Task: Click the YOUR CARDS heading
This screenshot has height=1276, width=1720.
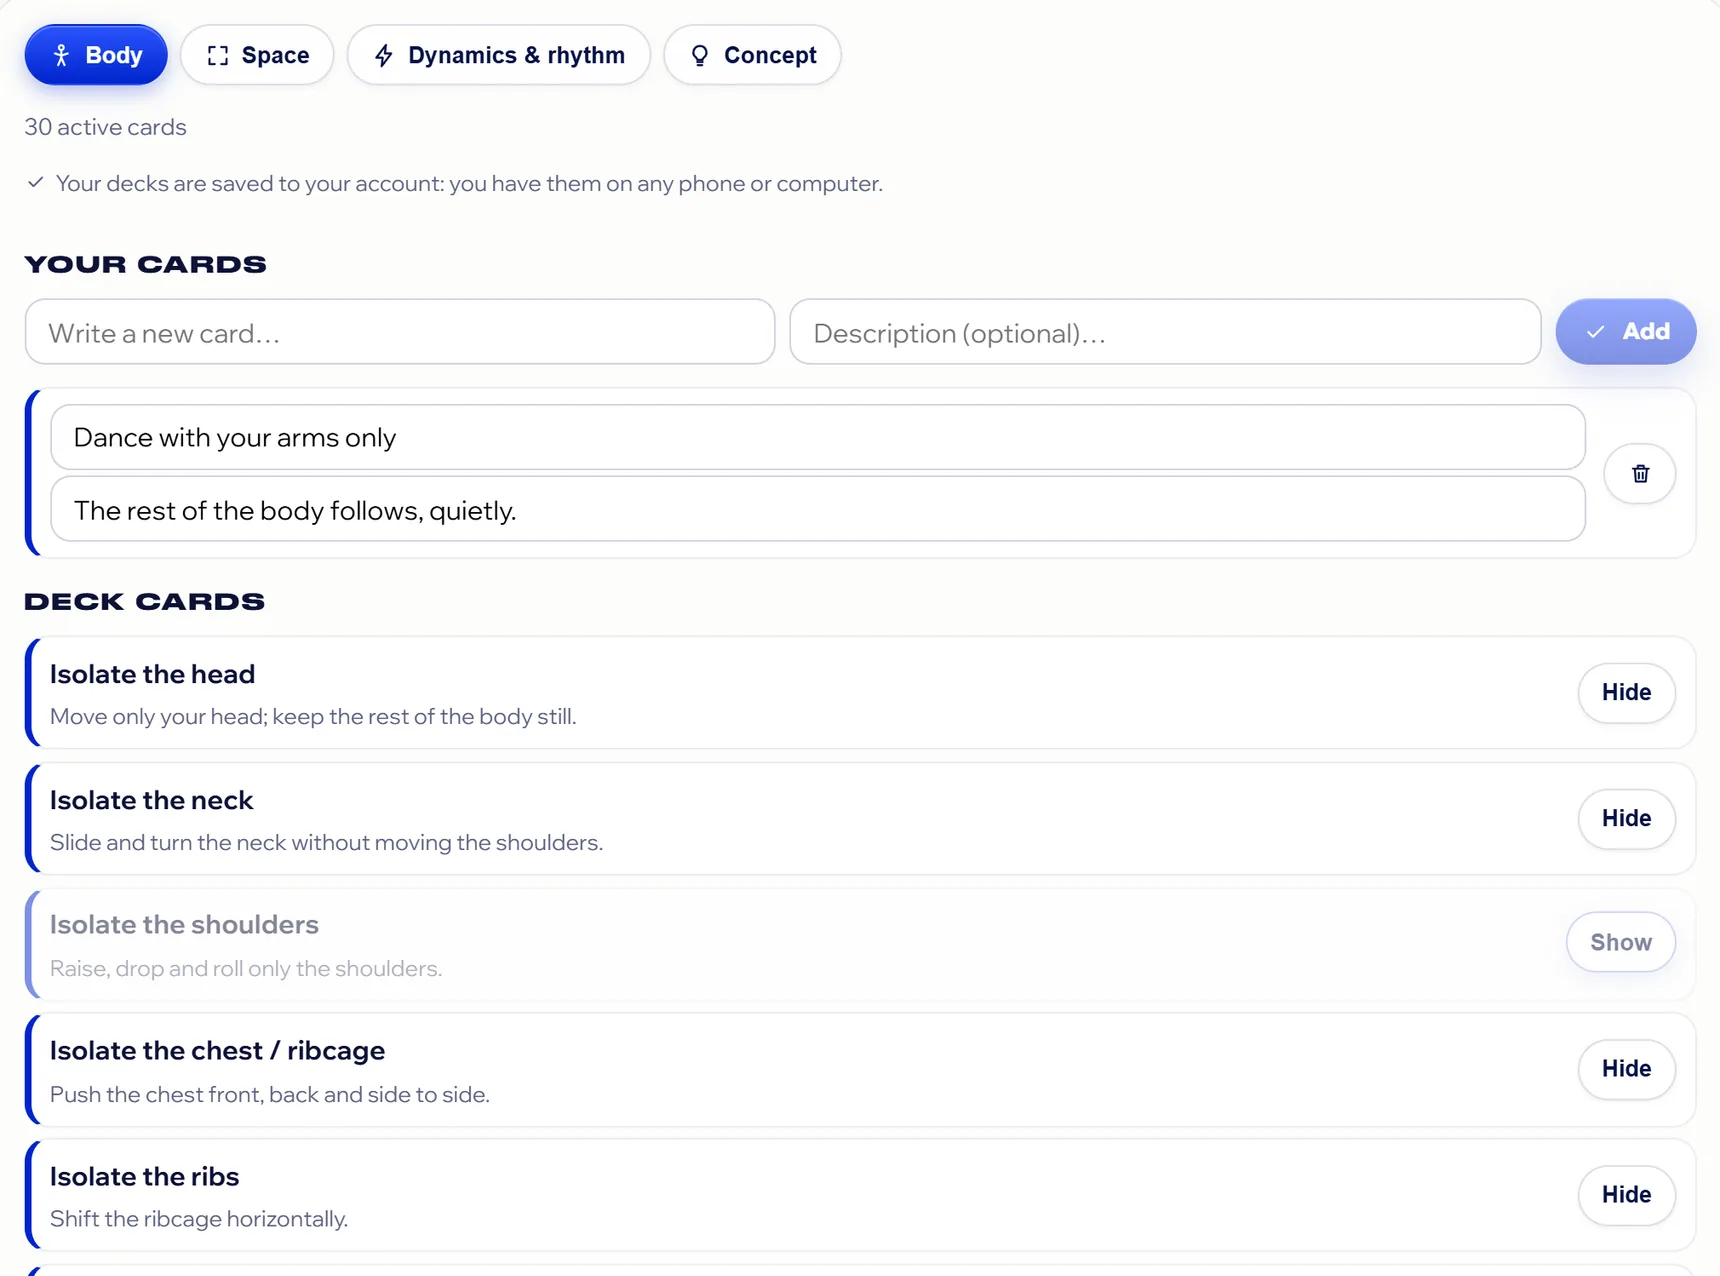Action: (x=145, y=265)
